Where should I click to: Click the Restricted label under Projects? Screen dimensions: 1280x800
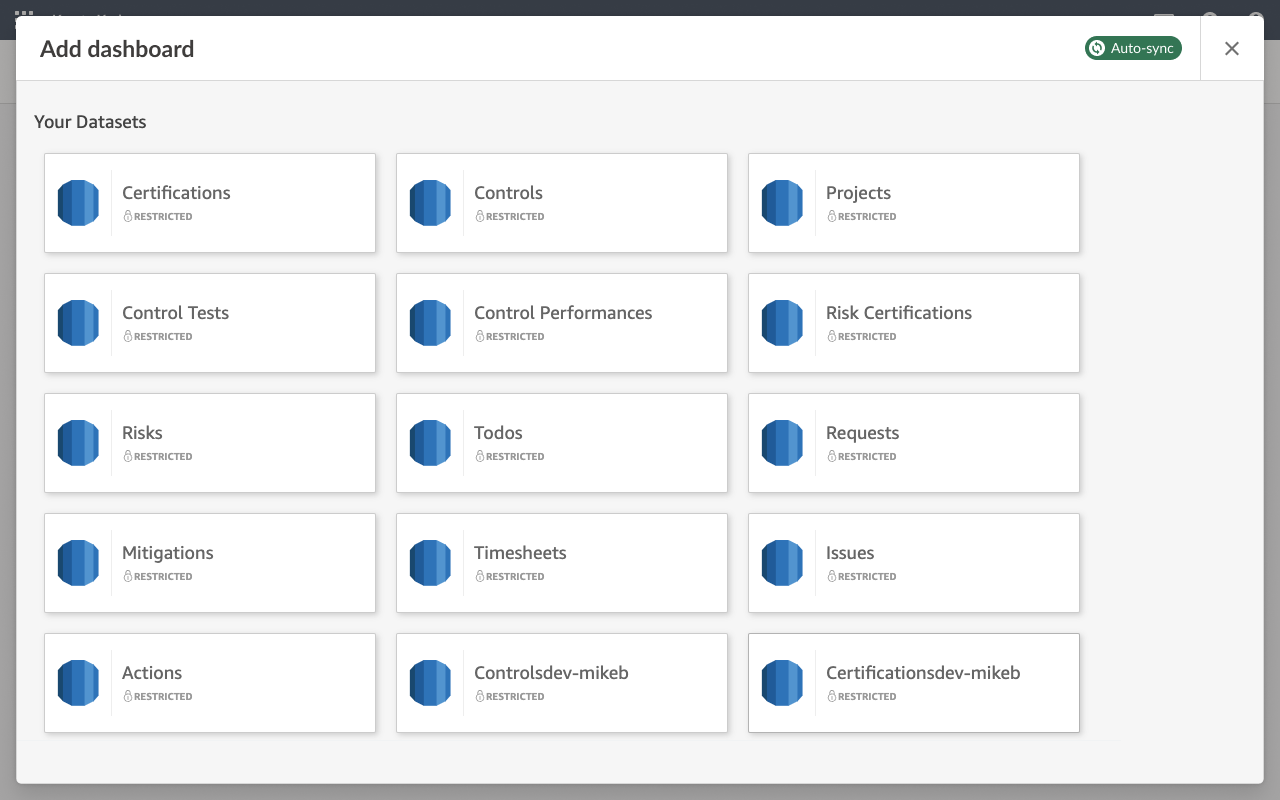click(x=866, y=217)
